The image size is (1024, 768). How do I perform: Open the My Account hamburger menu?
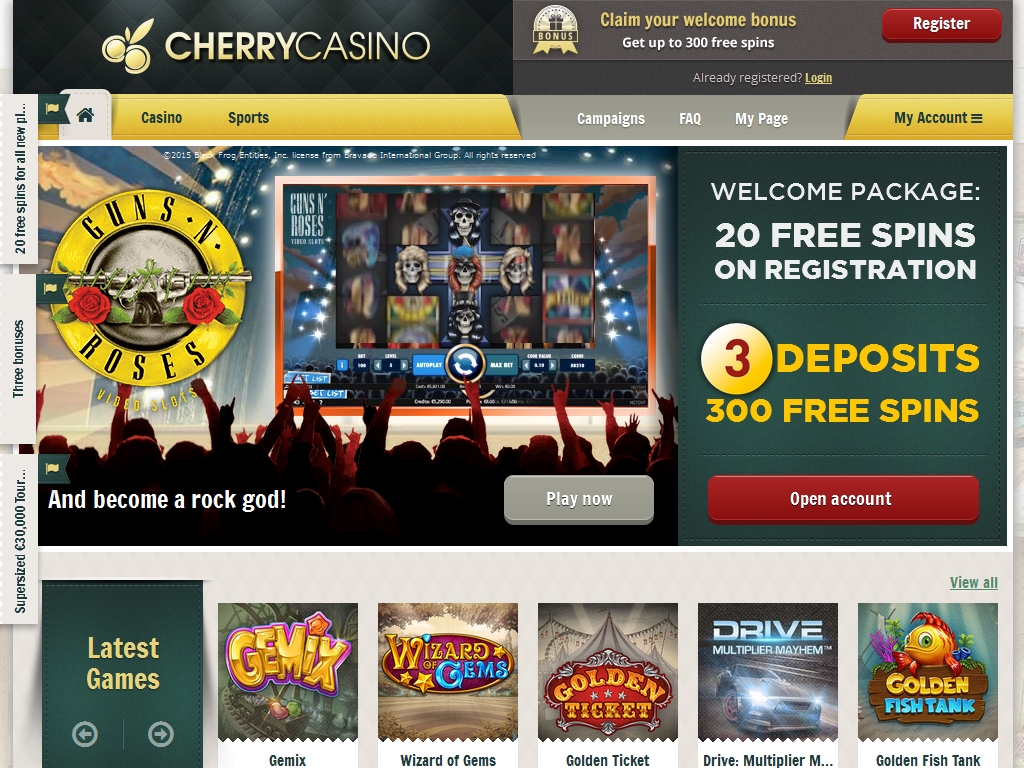coord(938,118)
